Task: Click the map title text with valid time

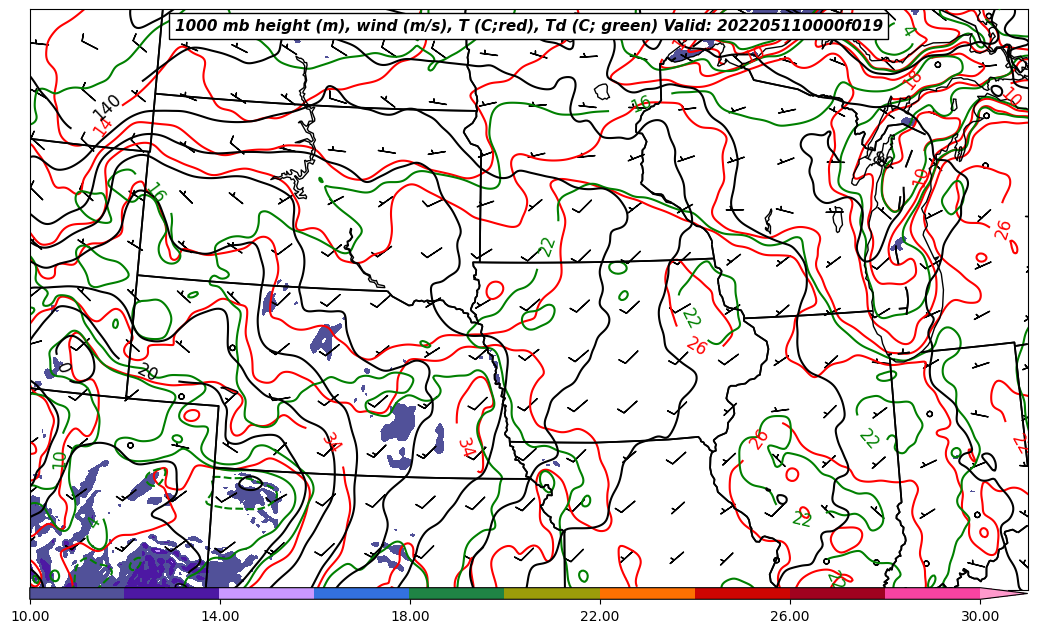Action: [x=528, y=25]
